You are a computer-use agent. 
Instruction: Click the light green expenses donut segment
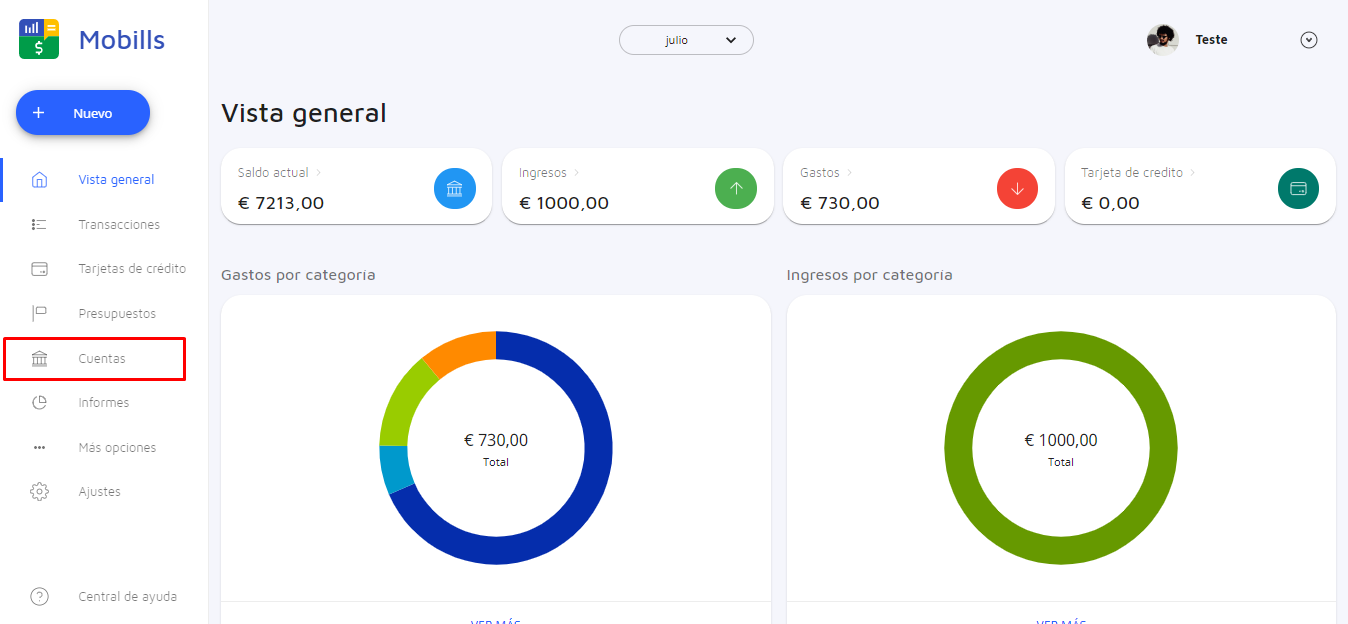[401, 402]
